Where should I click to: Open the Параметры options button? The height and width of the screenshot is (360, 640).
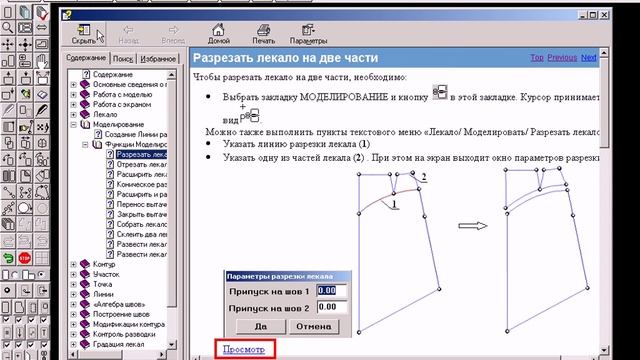point(308,34)
